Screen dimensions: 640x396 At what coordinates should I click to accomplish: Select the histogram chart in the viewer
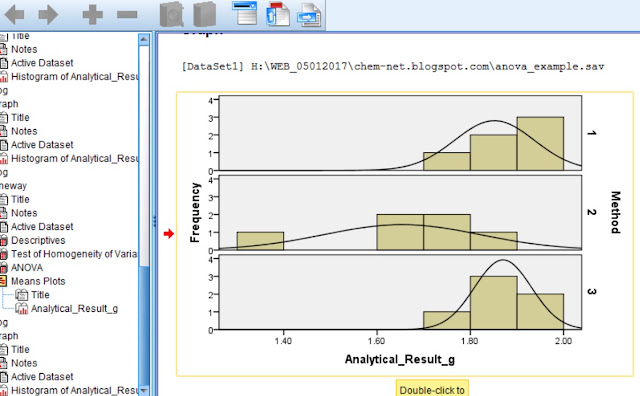[405, 234]
